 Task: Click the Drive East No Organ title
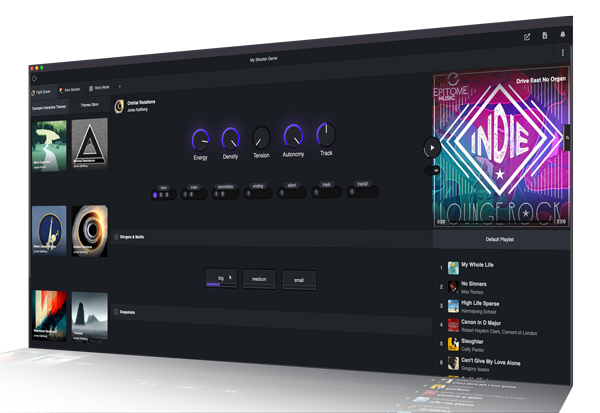(x=541, y=80)
